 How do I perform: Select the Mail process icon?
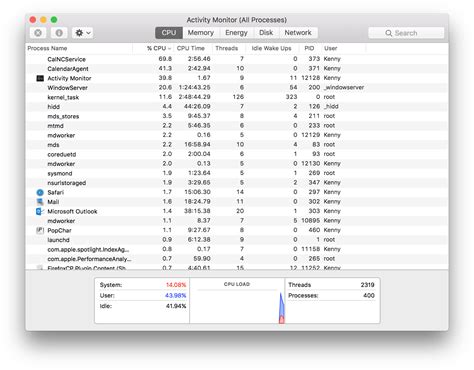[40, 202]
